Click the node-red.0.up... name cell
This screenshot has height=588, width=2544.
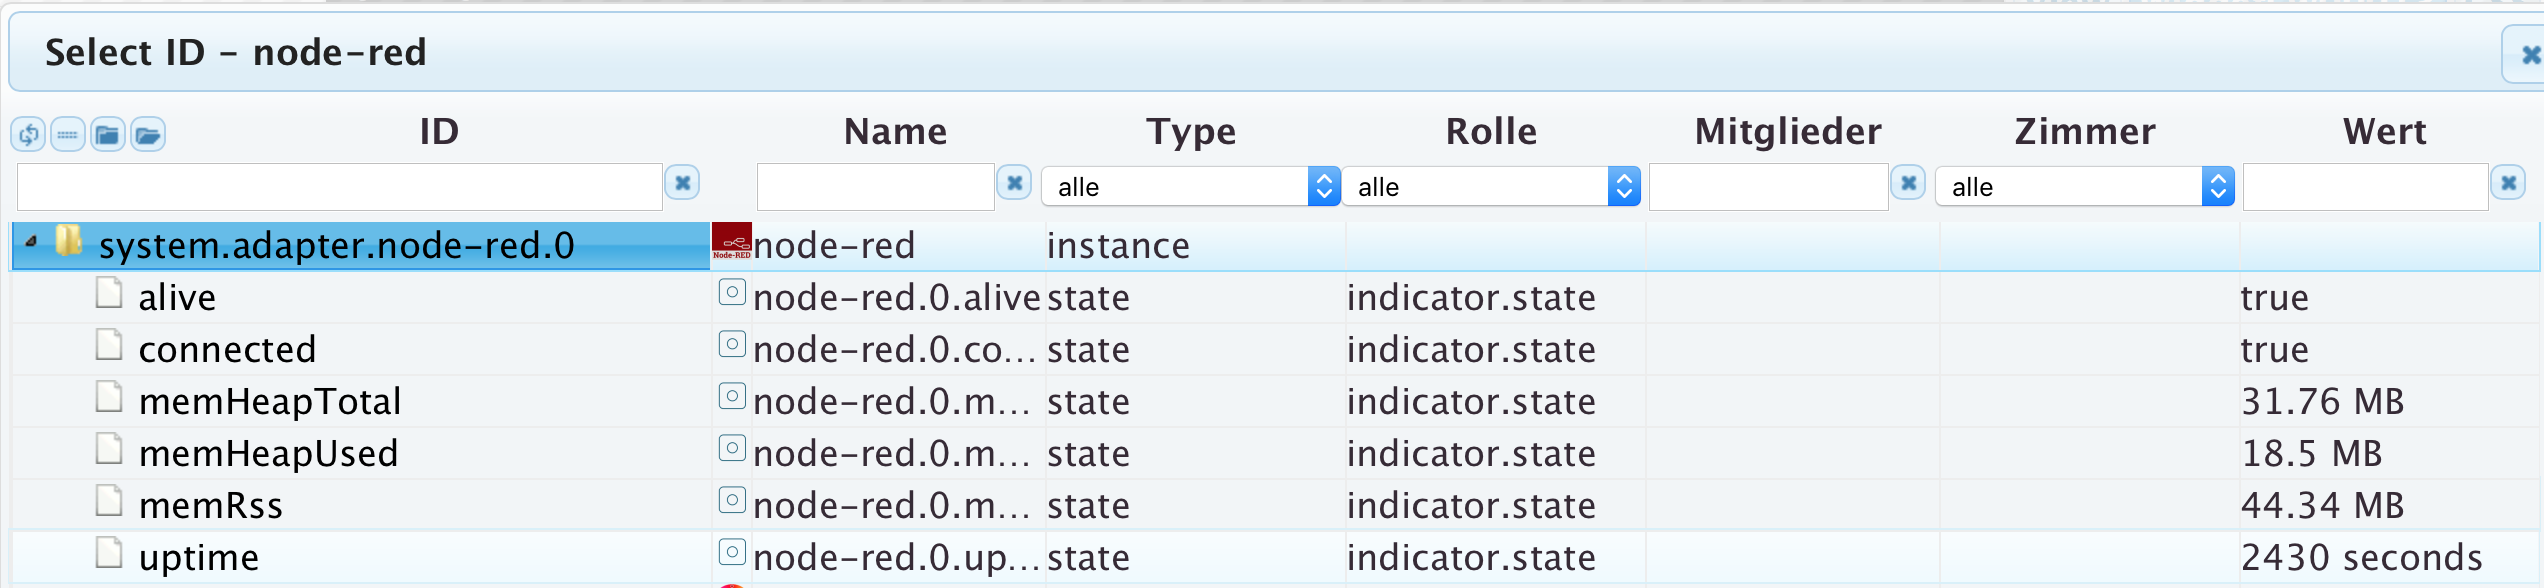point(897,558)
